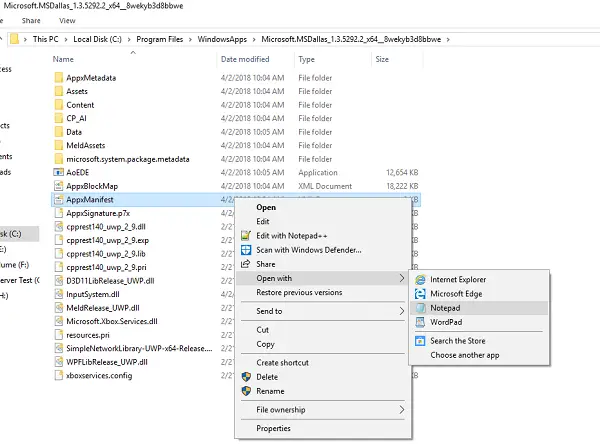This screenshot has height=444, width=600.
Task: Expand the File ownership submenu arrow
Action: pos(401,410)
